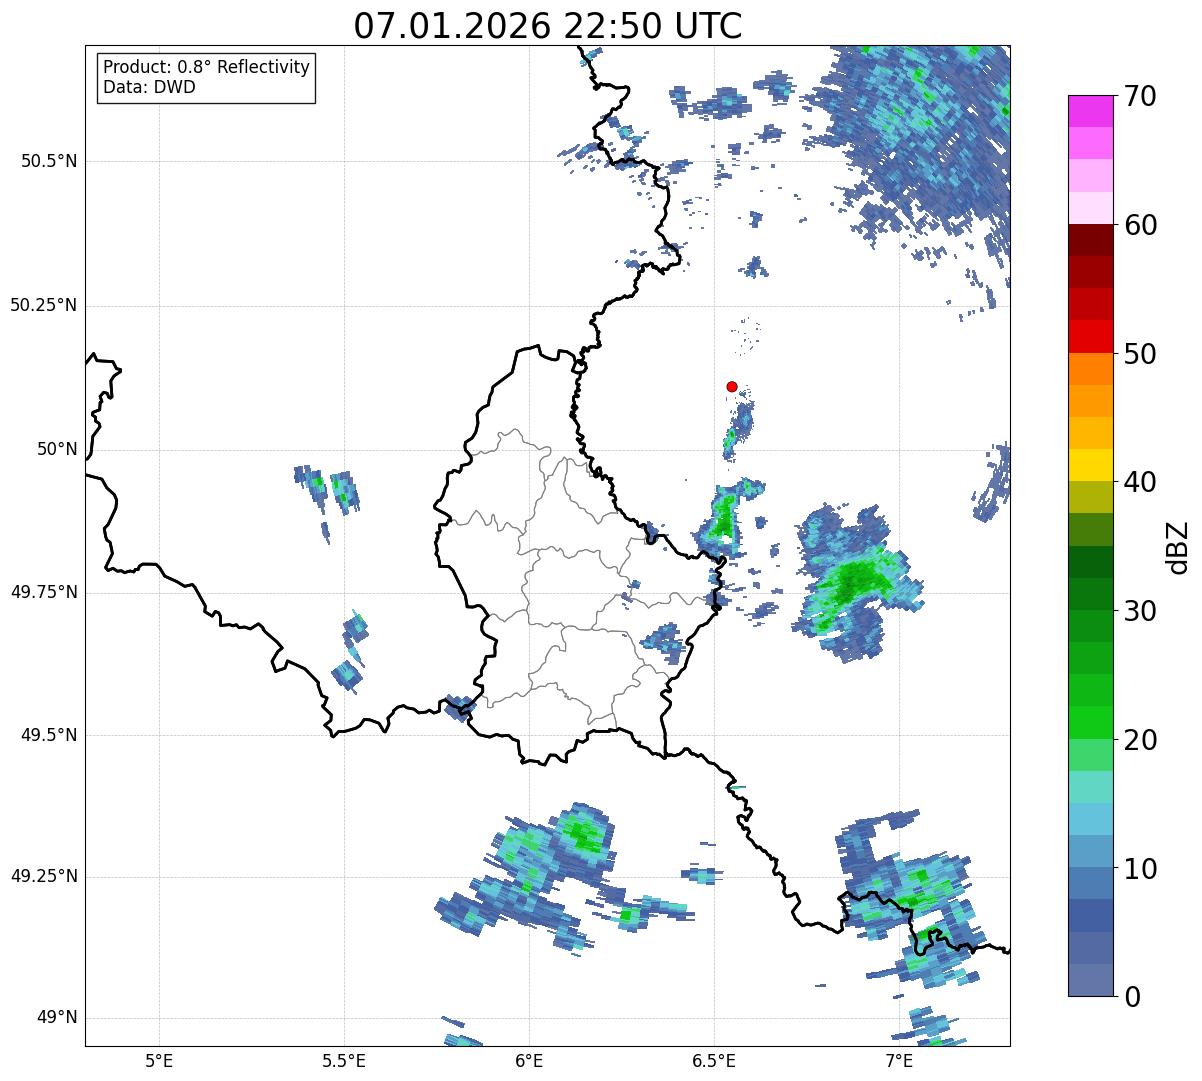Click the bright green colorbar segment near 20
This screenshot has width=1202, height=1081.
[x=1091, y=723]
